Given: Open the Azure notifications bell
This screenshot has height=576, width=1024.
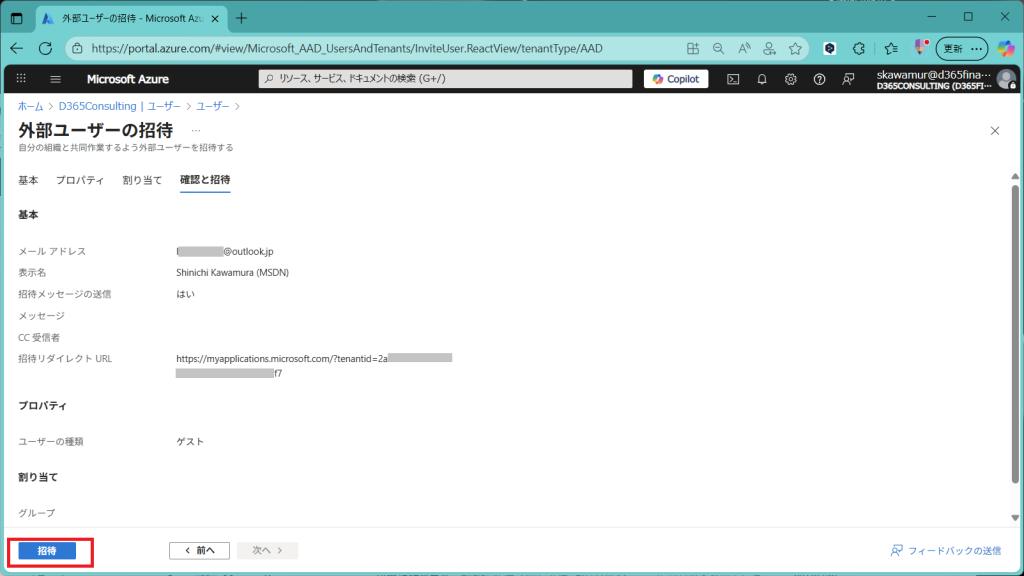Looking at the screenshot, I should [x=762, y=79].
